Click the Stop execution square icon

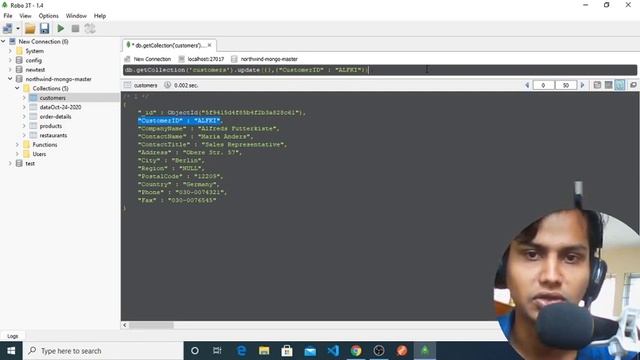click(75, 29)
